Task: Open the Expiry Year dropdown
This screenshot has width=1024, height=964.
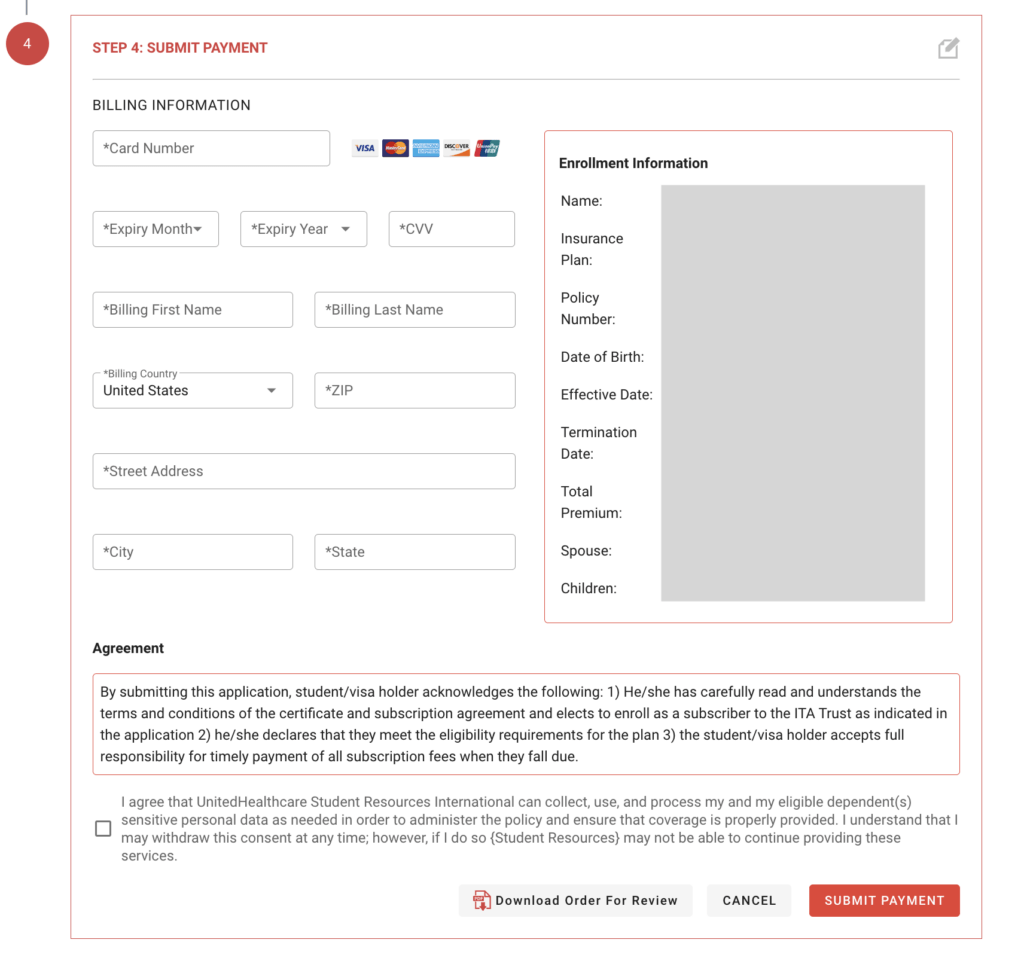Action: 304,229
